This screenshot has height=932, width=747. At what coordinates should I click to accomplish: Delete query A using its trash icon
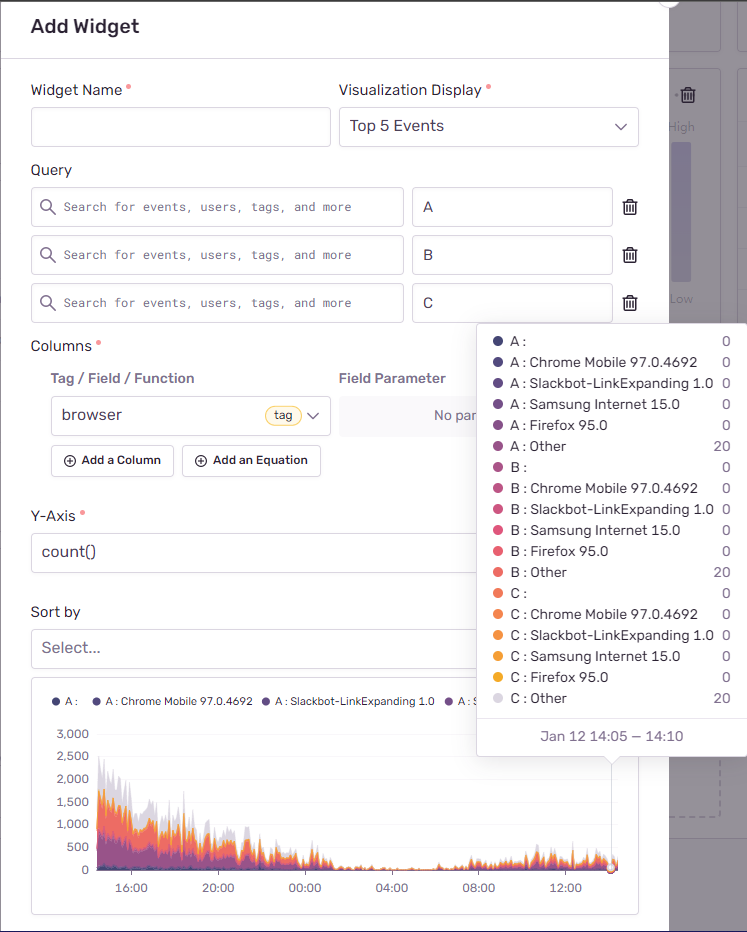(x=630, y=207)
